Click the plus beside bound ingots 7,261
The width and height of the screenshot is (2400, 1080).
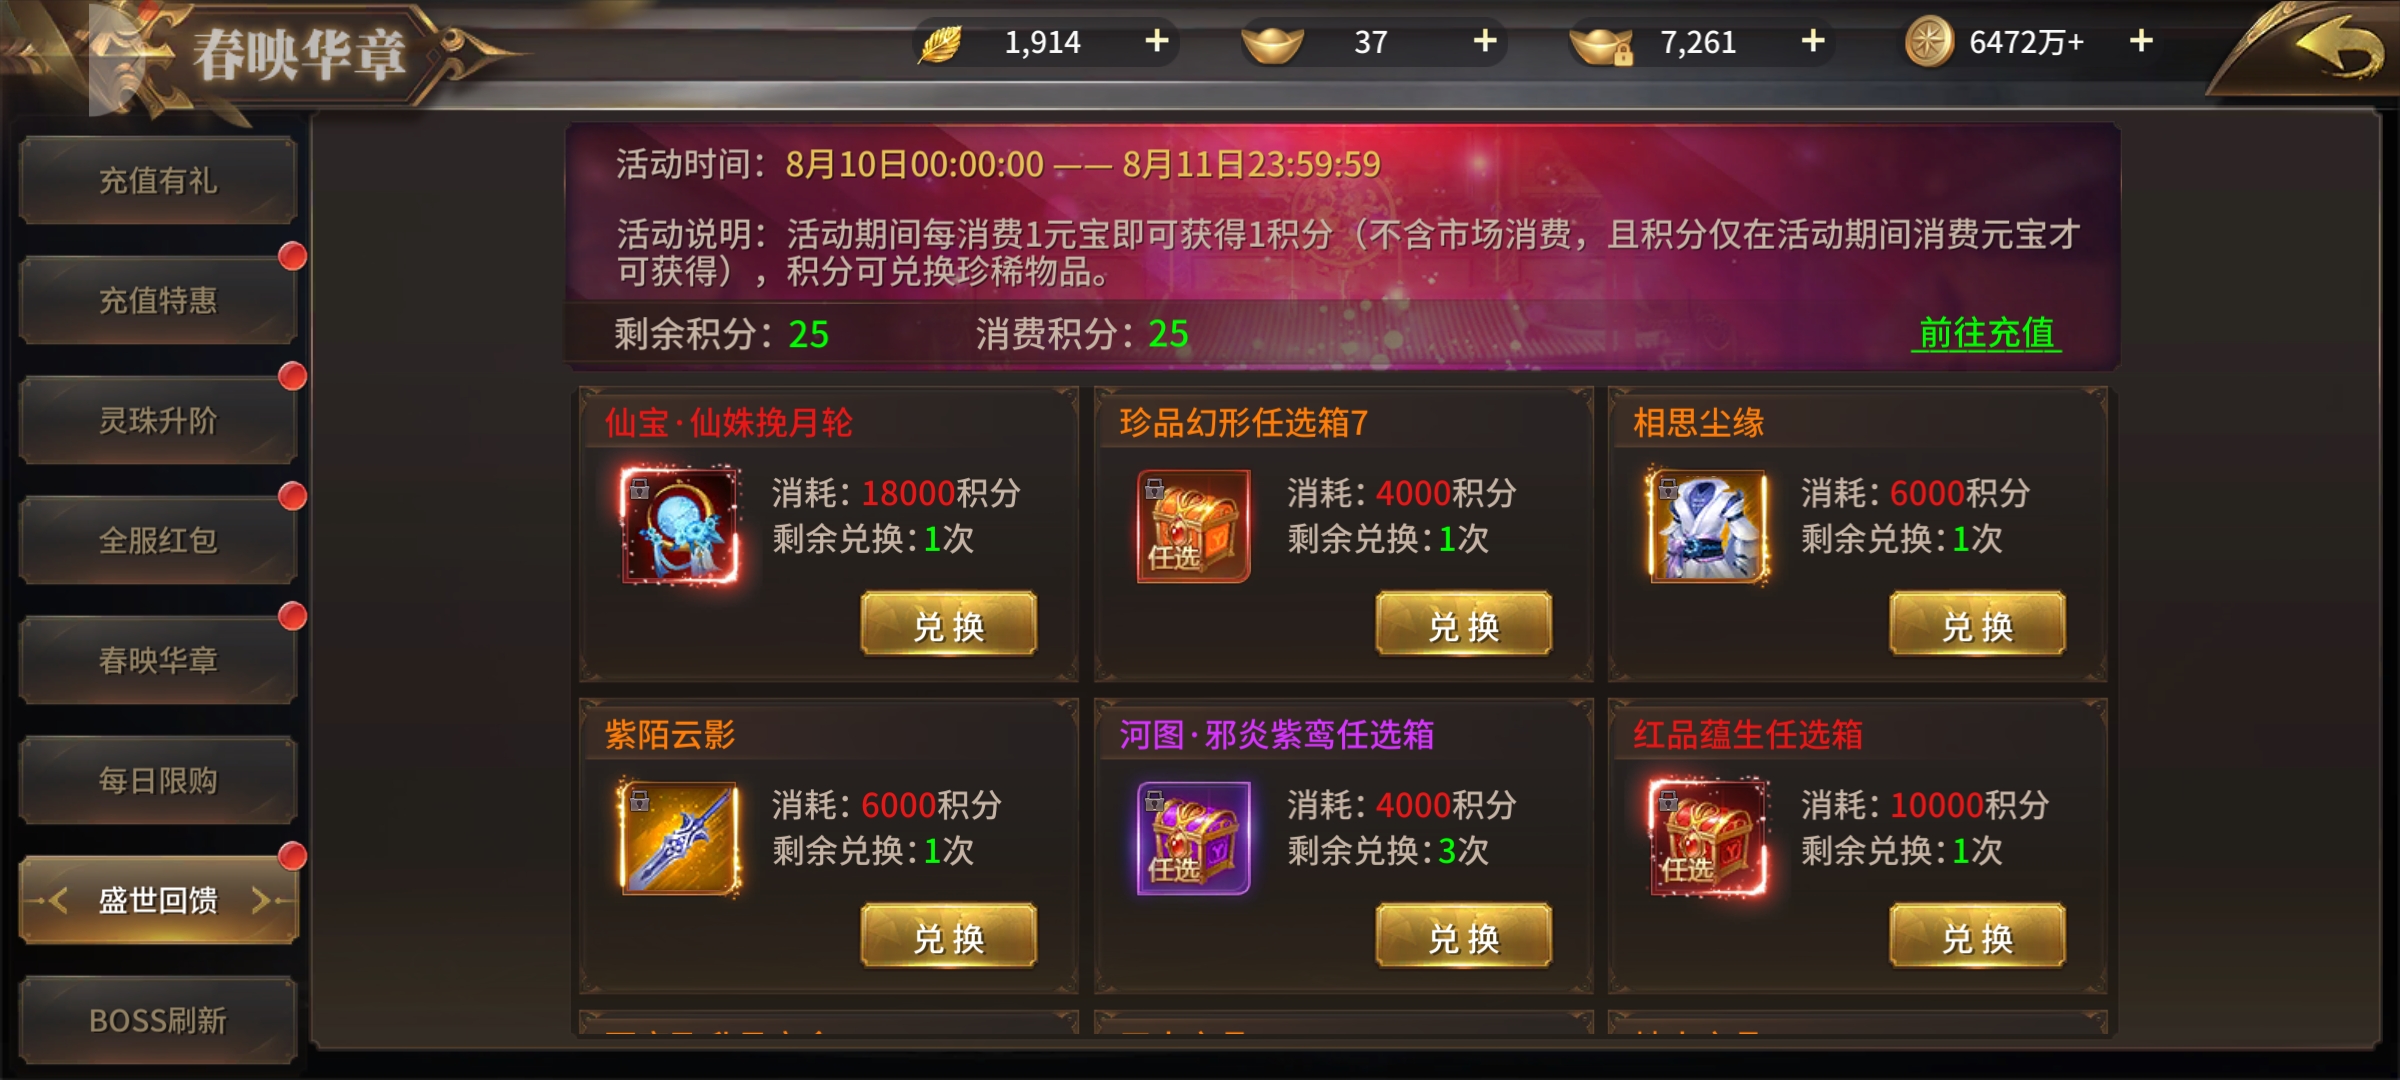[1813, 41]
